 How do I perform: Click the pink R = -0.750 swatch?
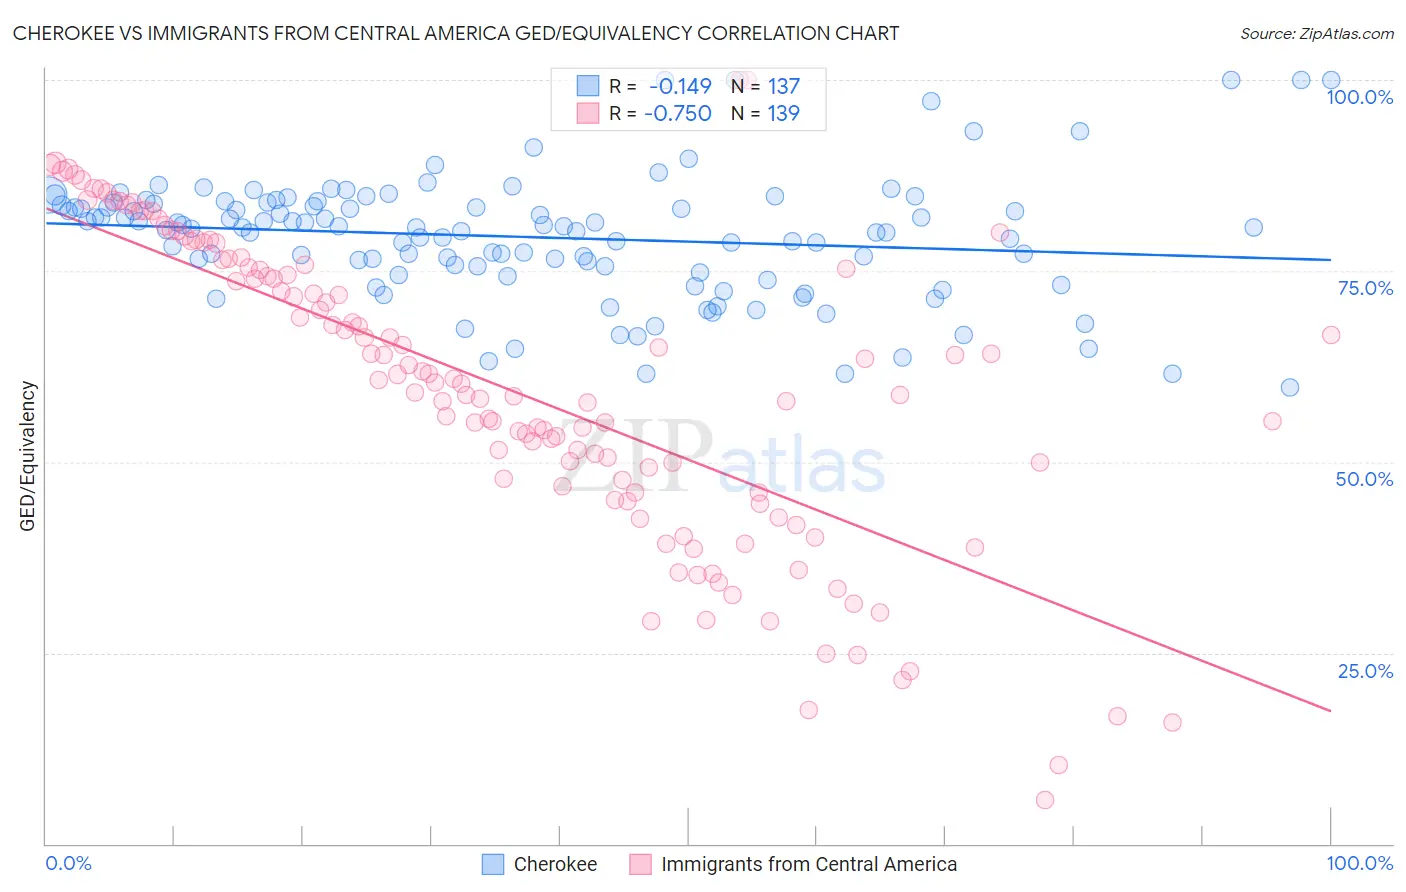coord(588,113)
